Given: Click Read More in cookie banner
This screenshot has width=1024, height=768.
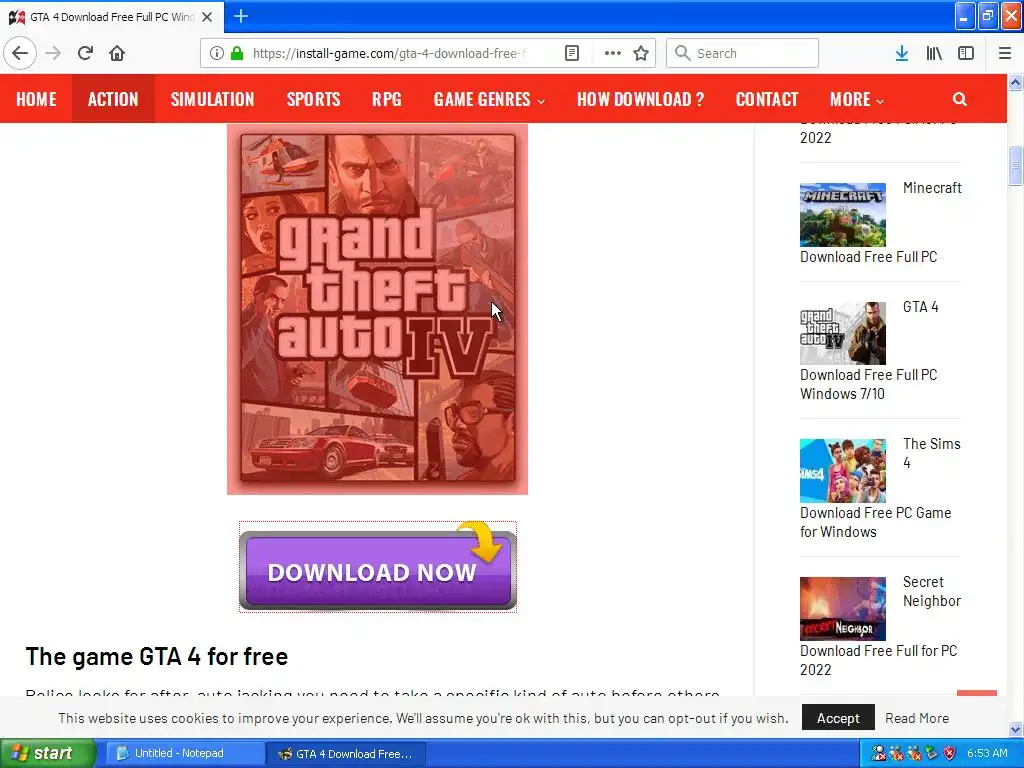Looking at the screenshot, I should coord(917,718).
